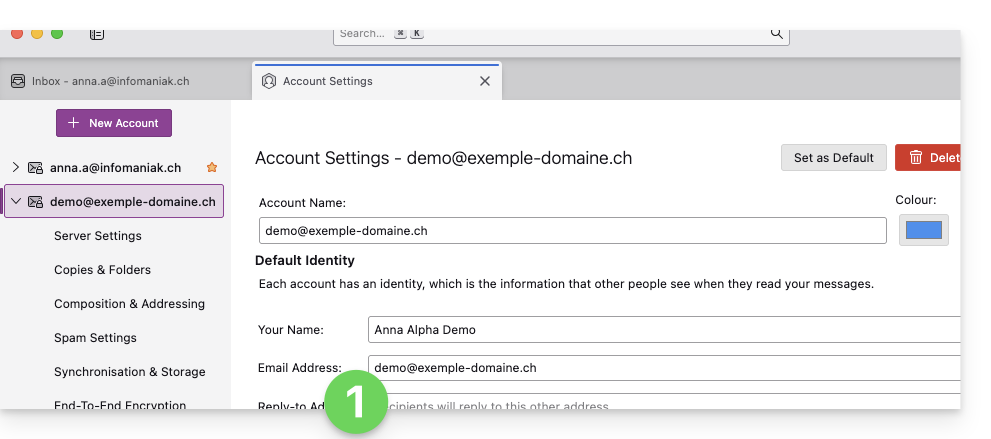991x439 pixels.
Task: Click the orange default-account star icon
Action: [211, 168]
